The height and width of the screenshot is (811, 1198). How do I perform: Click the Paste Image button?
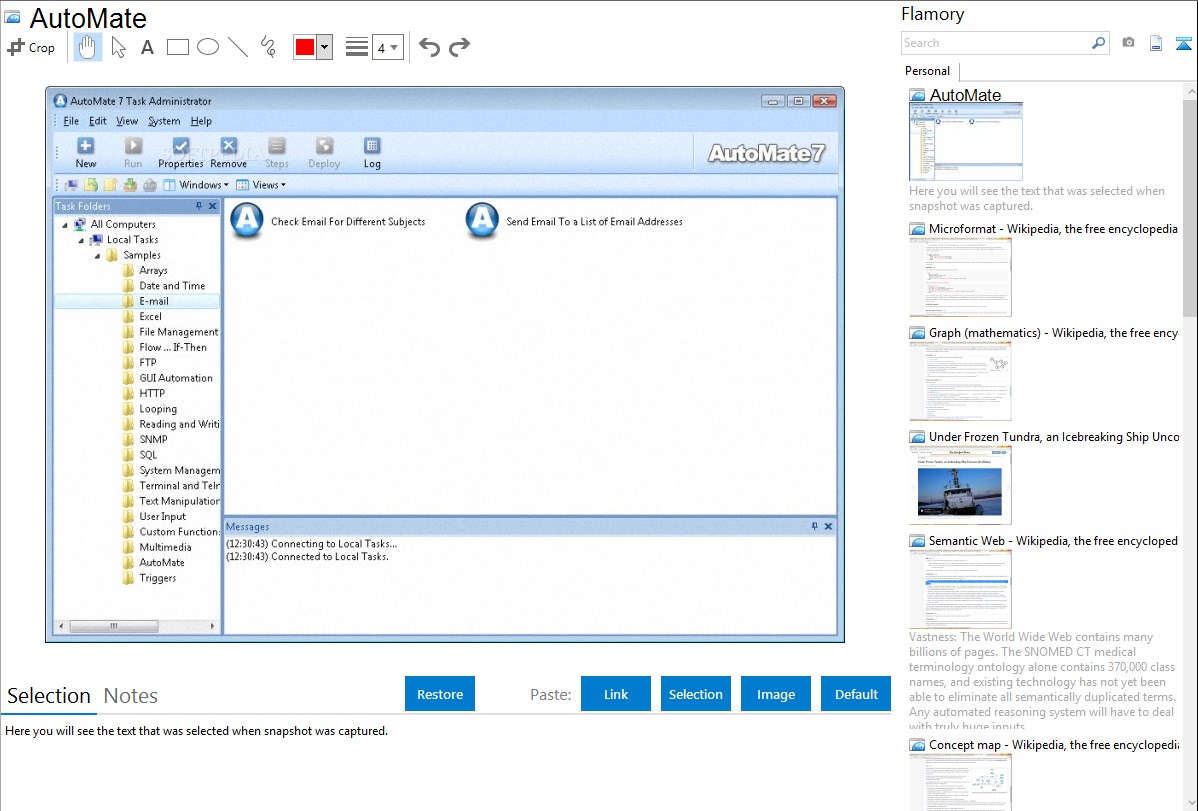[775, 694]
